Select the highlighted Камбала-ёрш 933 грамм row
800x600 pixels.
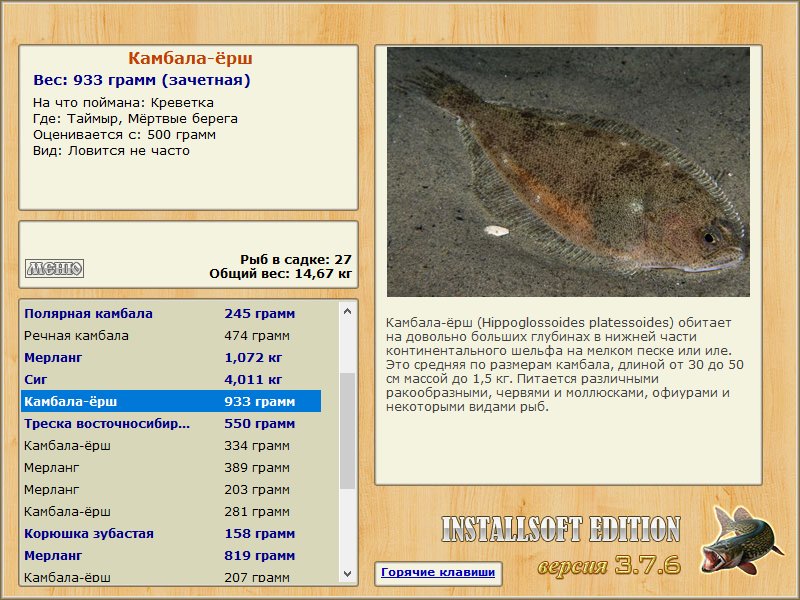(171, 401)
